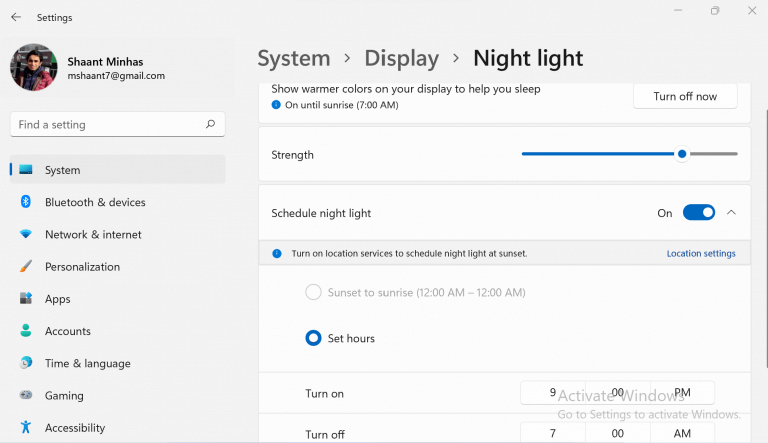Select Sunset to sunrise radio option
This screenshot has height=443, width=768.
[x=313, y=292]
